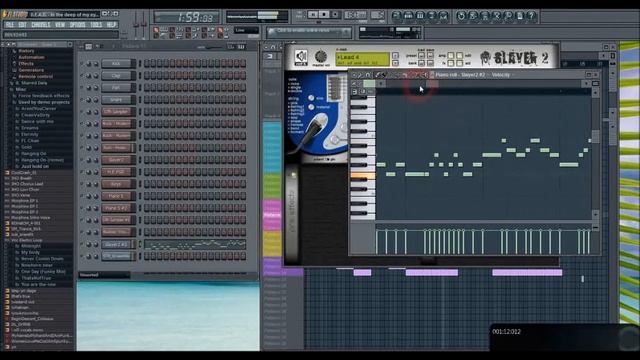Open the snap dropdown showing Line

(x=247, y=31)
